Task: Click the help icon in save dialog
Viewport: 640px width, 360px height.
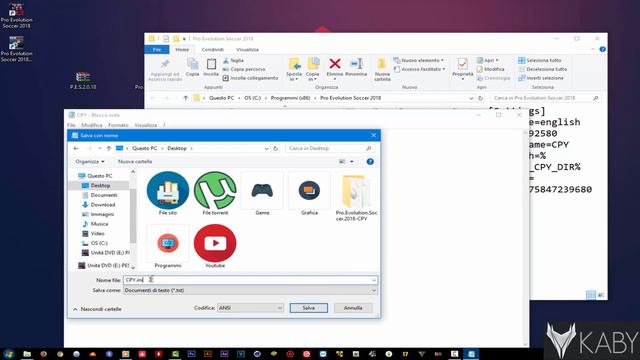Action: click(x=370, y=162)
